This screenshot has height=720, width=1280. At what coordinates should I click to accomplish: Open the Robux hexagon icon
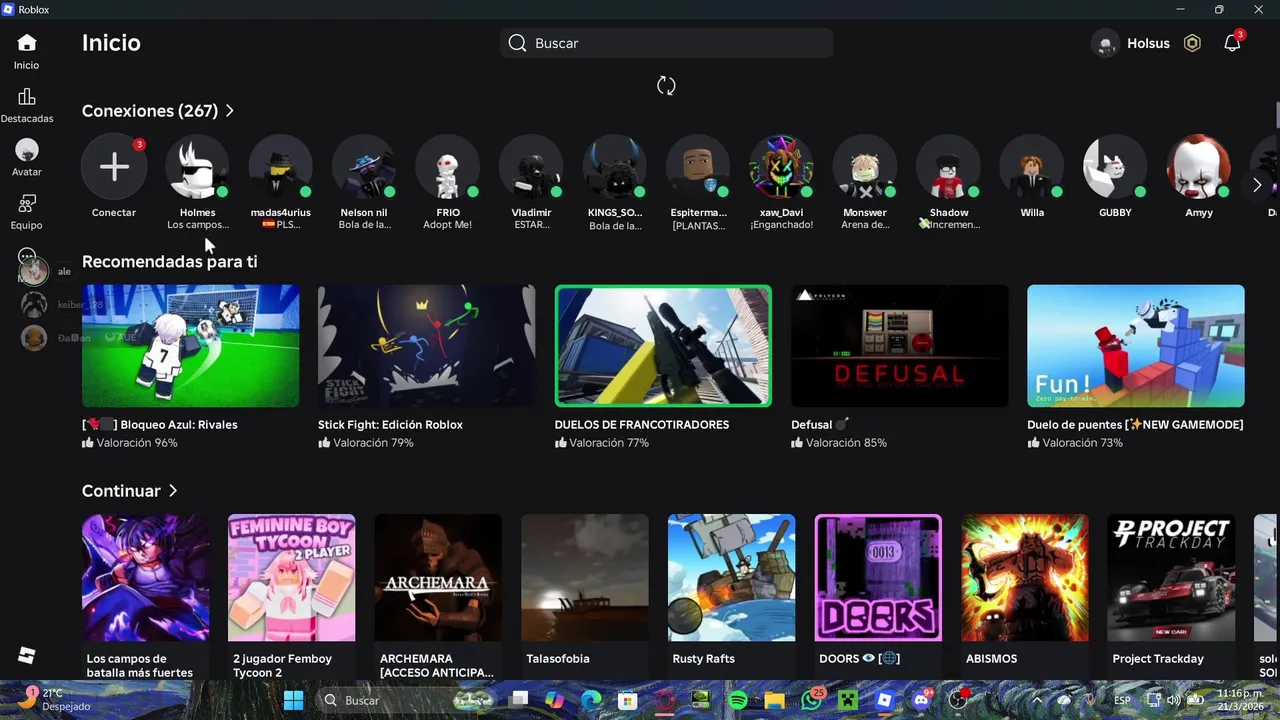(x=1192, y=43)
